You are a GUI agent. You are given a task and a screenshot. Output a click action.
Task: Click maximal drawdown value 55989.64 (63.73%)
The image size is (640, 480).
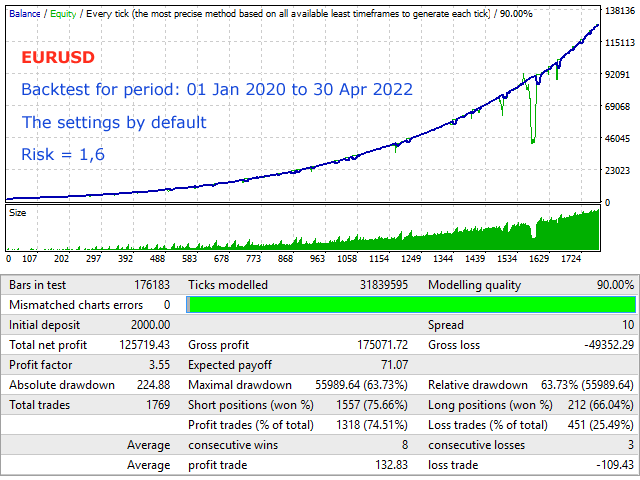[x=361, y=385]
